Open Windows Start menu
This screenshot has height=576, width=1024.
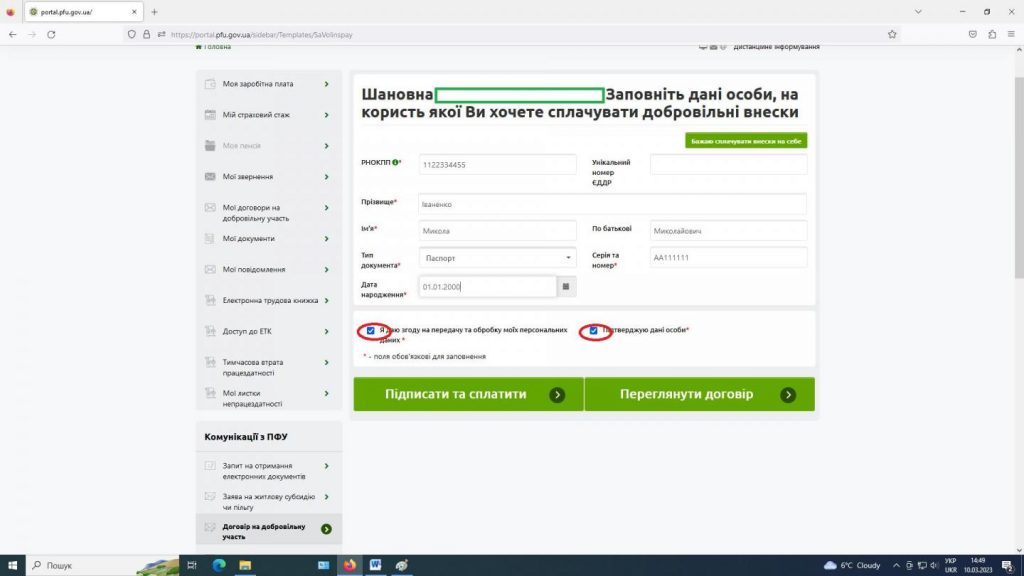pyautogui.click(x=12, y=565)
